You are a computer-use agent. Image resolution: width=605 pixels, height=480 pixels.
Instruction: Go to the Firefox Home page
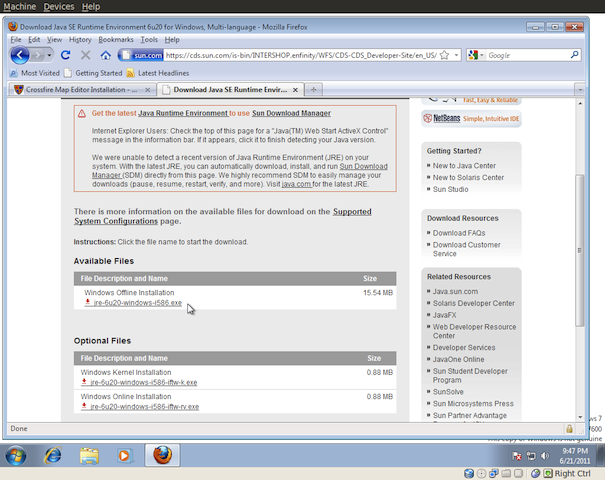click(106, 55)
